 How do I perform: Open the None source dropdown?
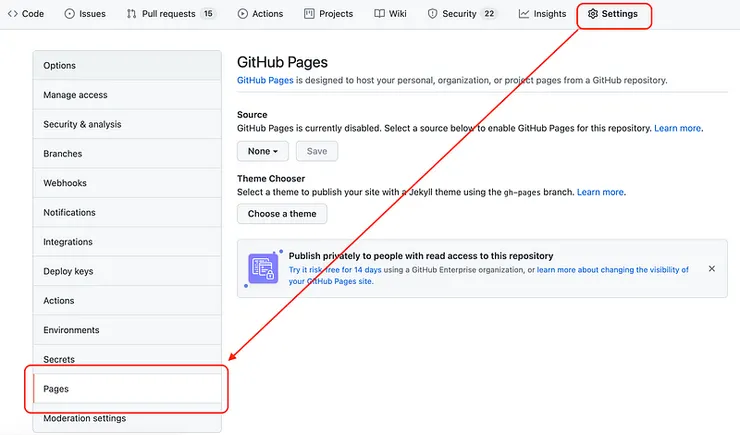coord(263,151)
